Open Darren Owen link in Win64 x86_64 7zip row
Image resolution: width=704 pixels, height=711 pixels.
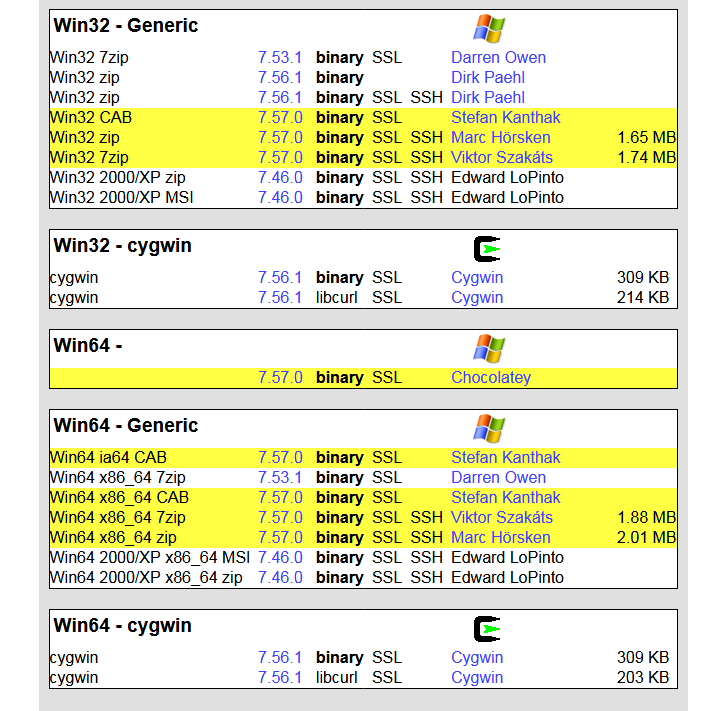pos(498,477)
